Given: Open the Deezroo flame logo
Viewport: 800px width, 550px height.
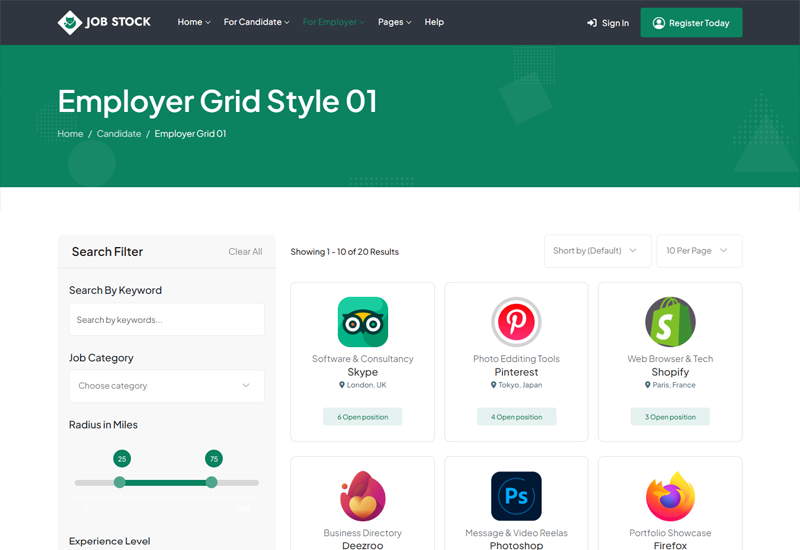Looking at the screenshot, I should point(363,496).
